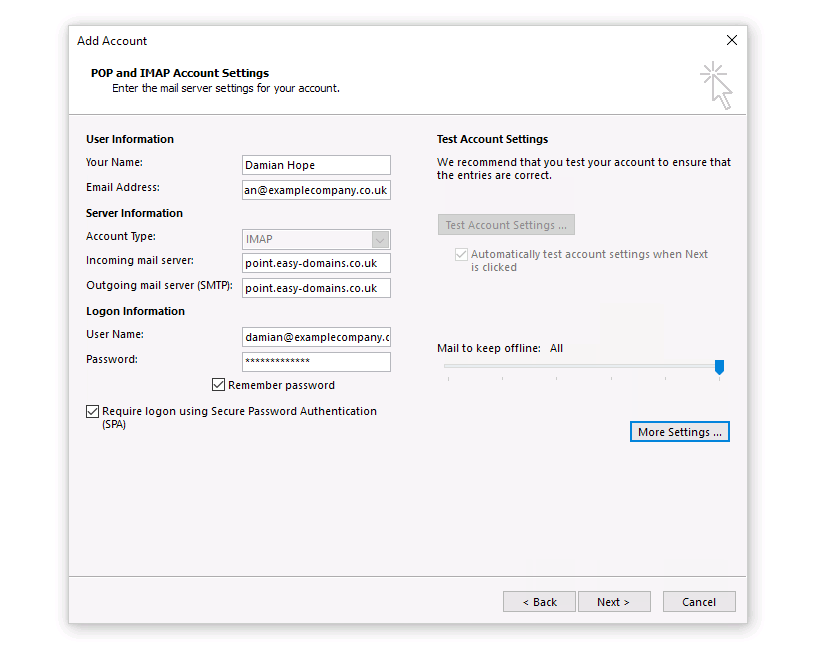Open More Settings dialog

click(679, 432)
